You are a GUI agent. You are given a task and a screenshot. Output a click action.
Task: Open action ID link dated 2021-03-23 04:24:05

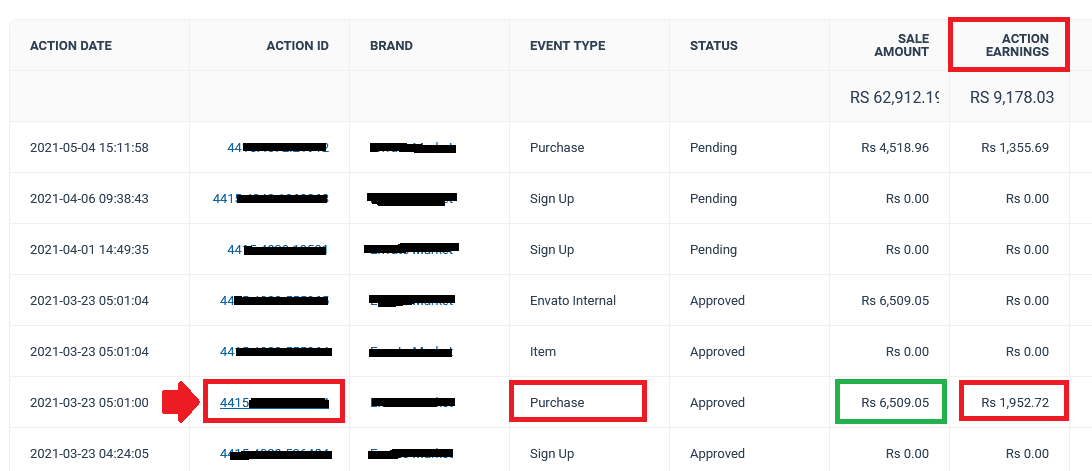pos(275,454)
